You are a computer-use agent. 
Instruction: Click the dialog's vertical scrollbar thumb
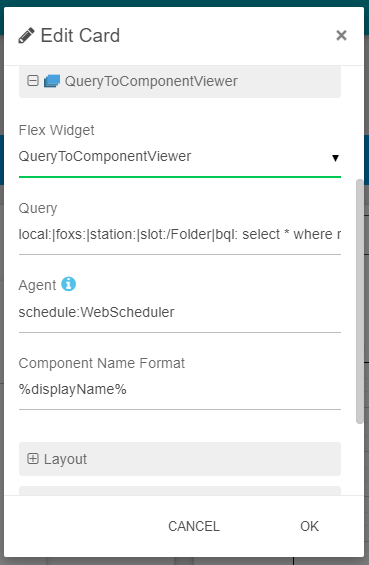(359, 301)
